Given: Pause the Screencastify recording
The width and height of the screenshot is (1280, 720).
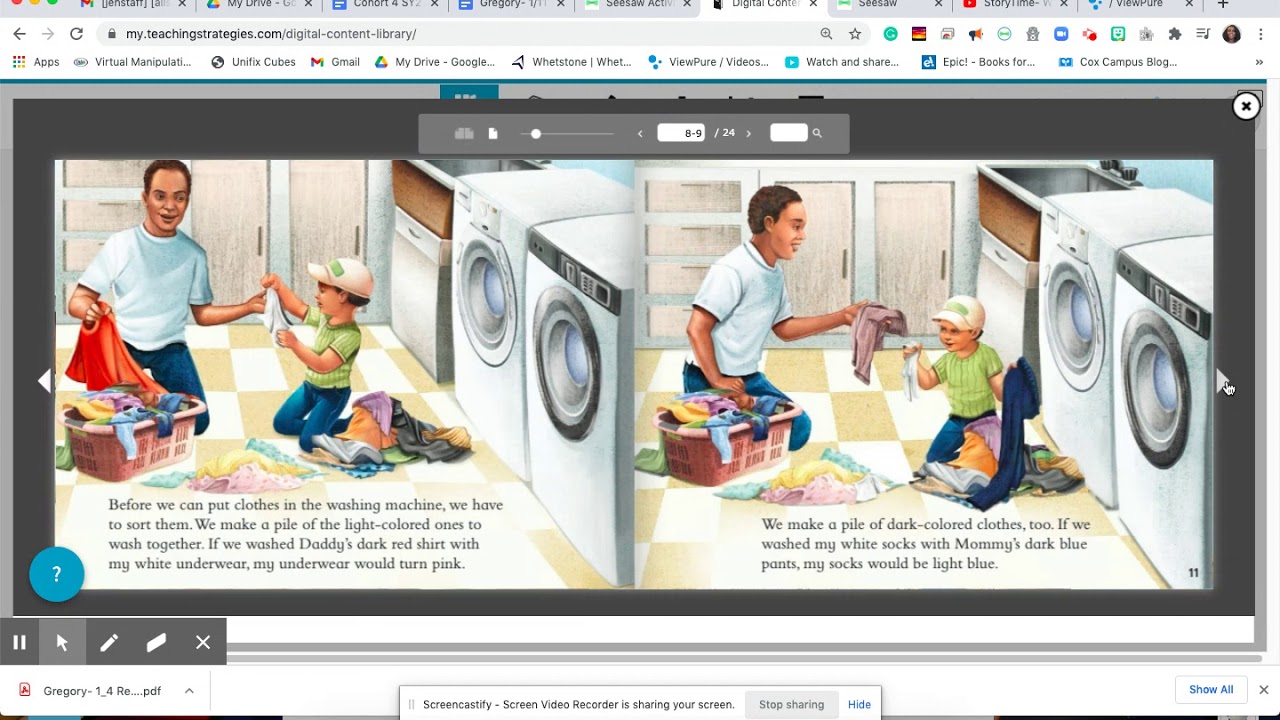Looking at the screenshot, I should [x=19, y=642].
